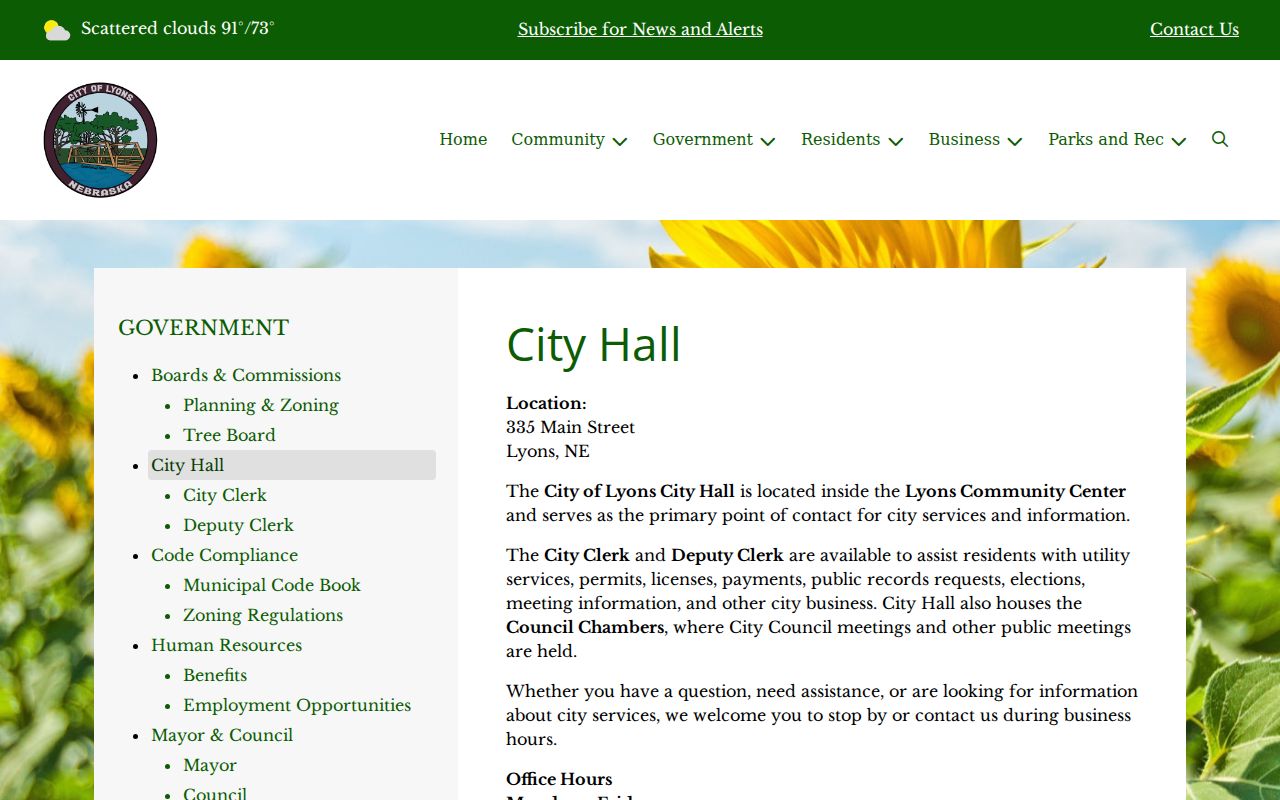Open Boards & Commissions sidebar link
The height and width of the screenshot is (800, 1280).
coord(246,375)
